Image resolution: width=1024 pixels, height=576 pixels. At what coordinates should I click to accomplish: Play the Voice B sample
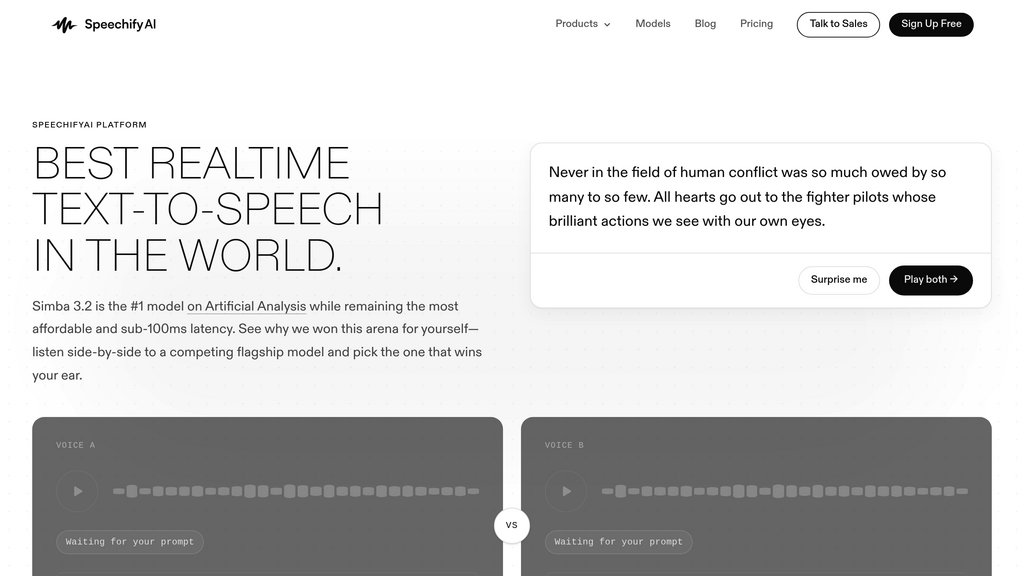pos(566,491)
